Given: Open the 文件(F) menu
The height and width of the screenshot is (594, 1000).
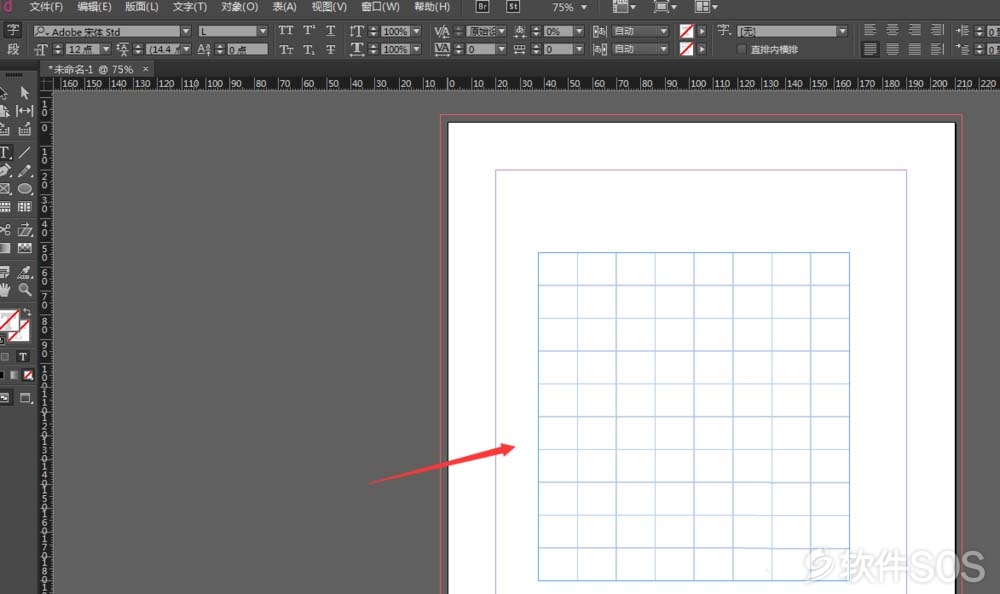Looking at the screenshot, I should (46, 7).
